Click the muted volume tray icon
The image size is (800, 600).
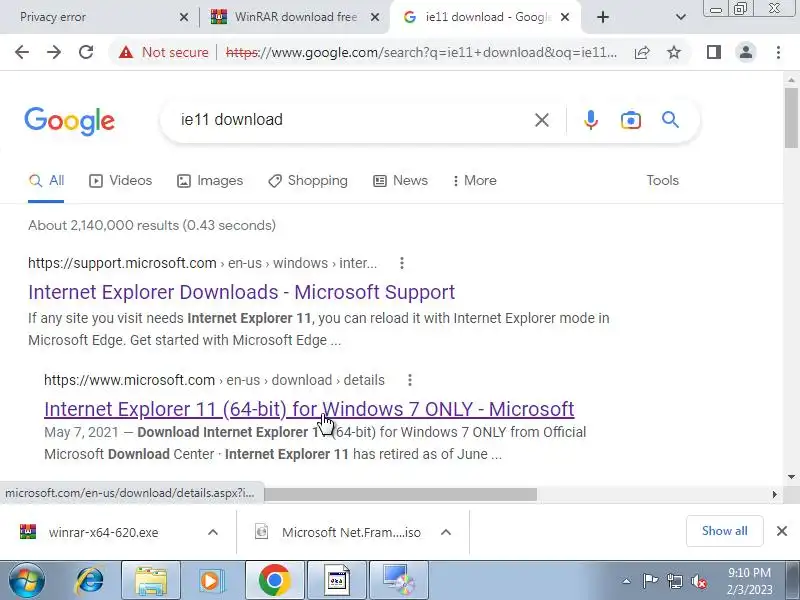pos(699,581)
